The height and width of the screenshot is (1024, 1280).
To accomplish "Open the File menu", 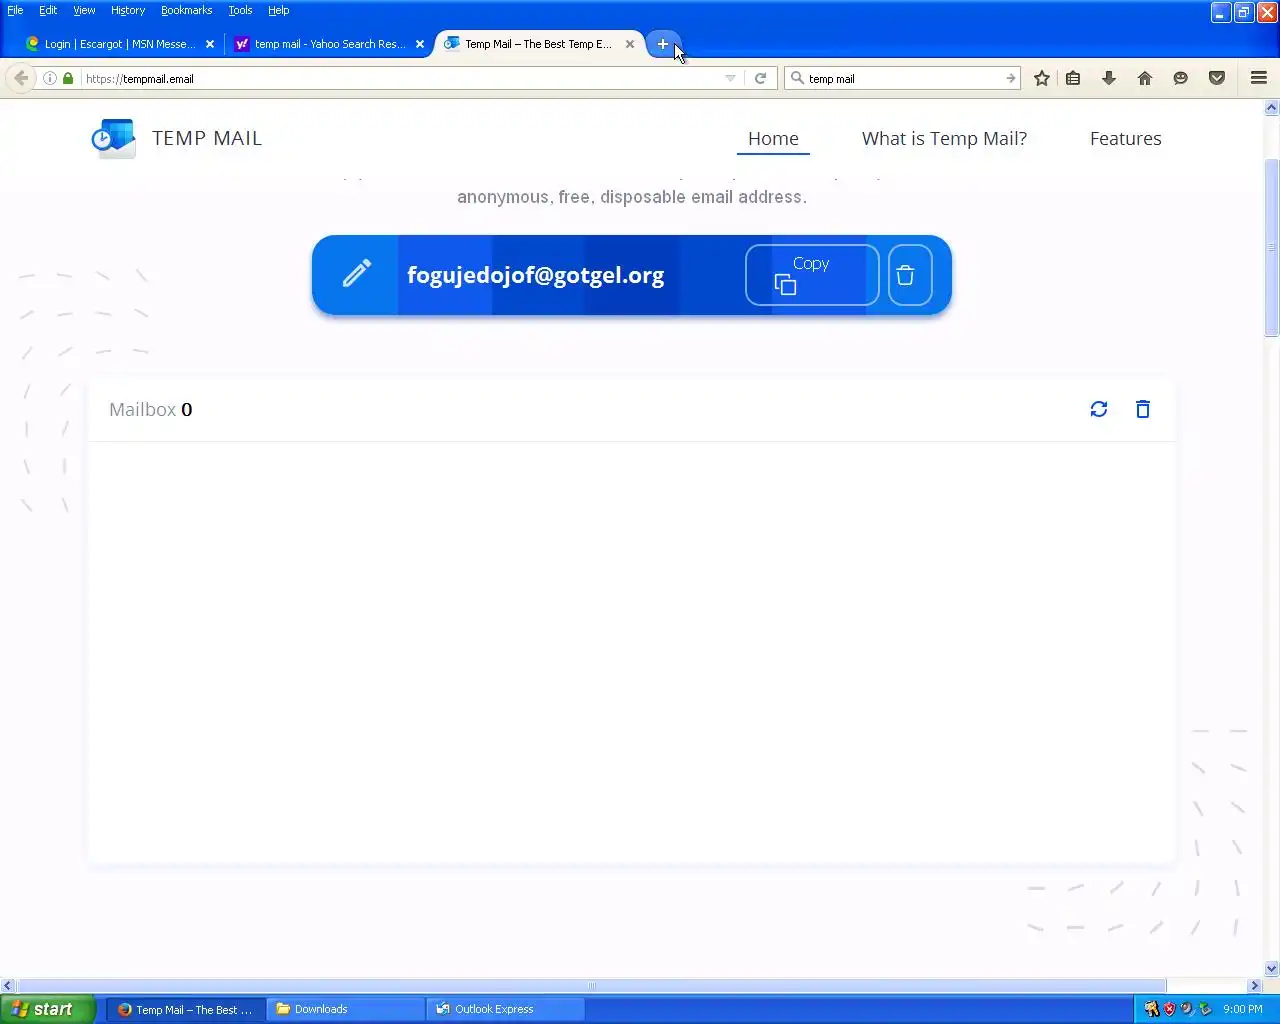I will click(15, 10).
